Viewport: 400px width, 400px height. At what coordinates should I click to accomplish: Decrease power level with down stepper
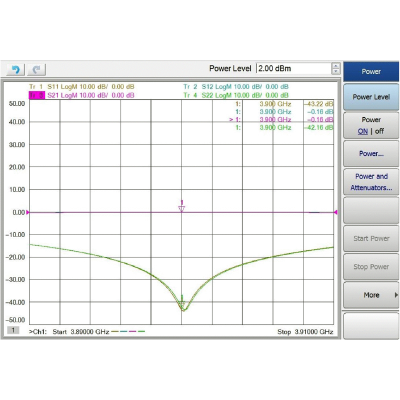click(x=336, y=71)
